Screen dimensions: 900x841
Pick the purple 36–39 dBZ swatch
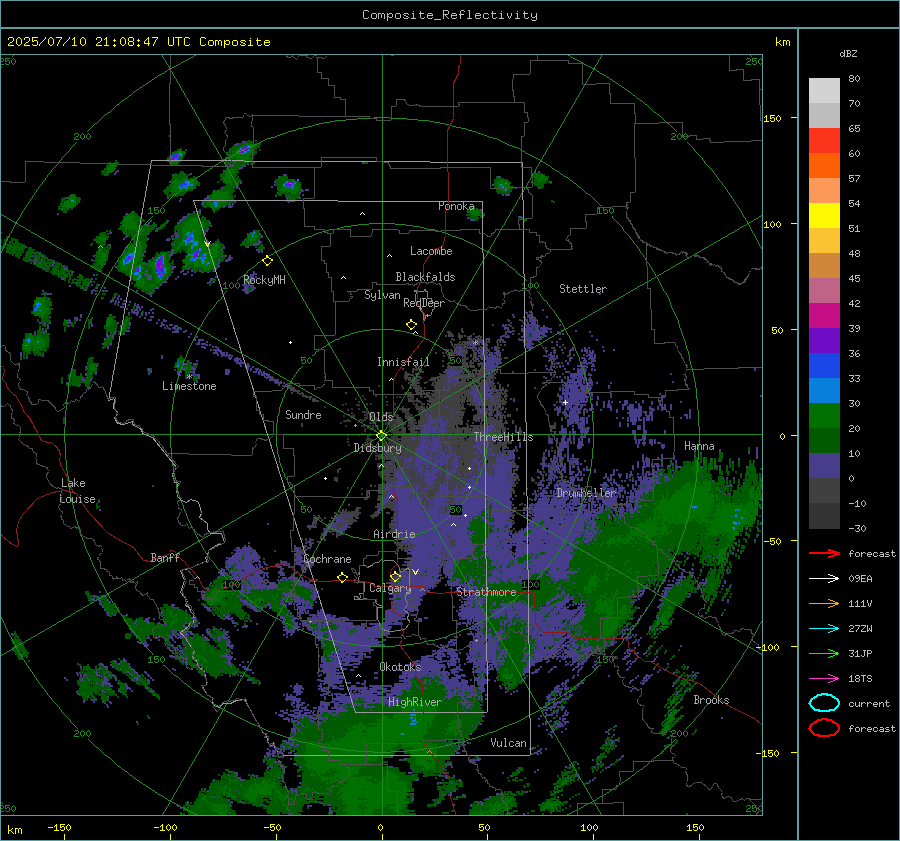824,341
